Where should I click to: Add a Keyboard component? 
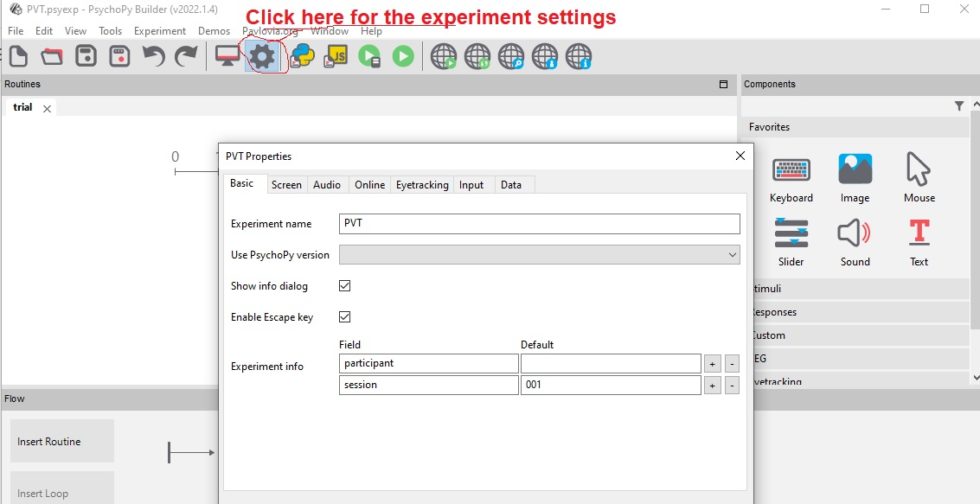click(791, 178)
